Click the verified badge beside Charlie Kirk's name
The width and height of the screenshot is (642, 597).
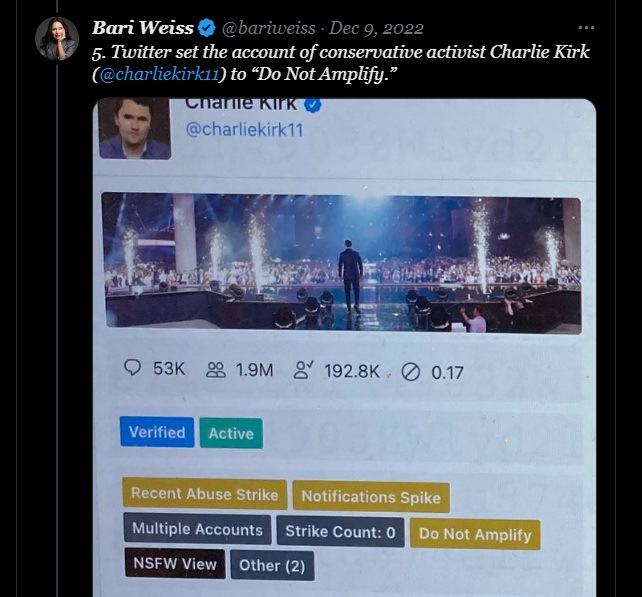tap(312, 104)
